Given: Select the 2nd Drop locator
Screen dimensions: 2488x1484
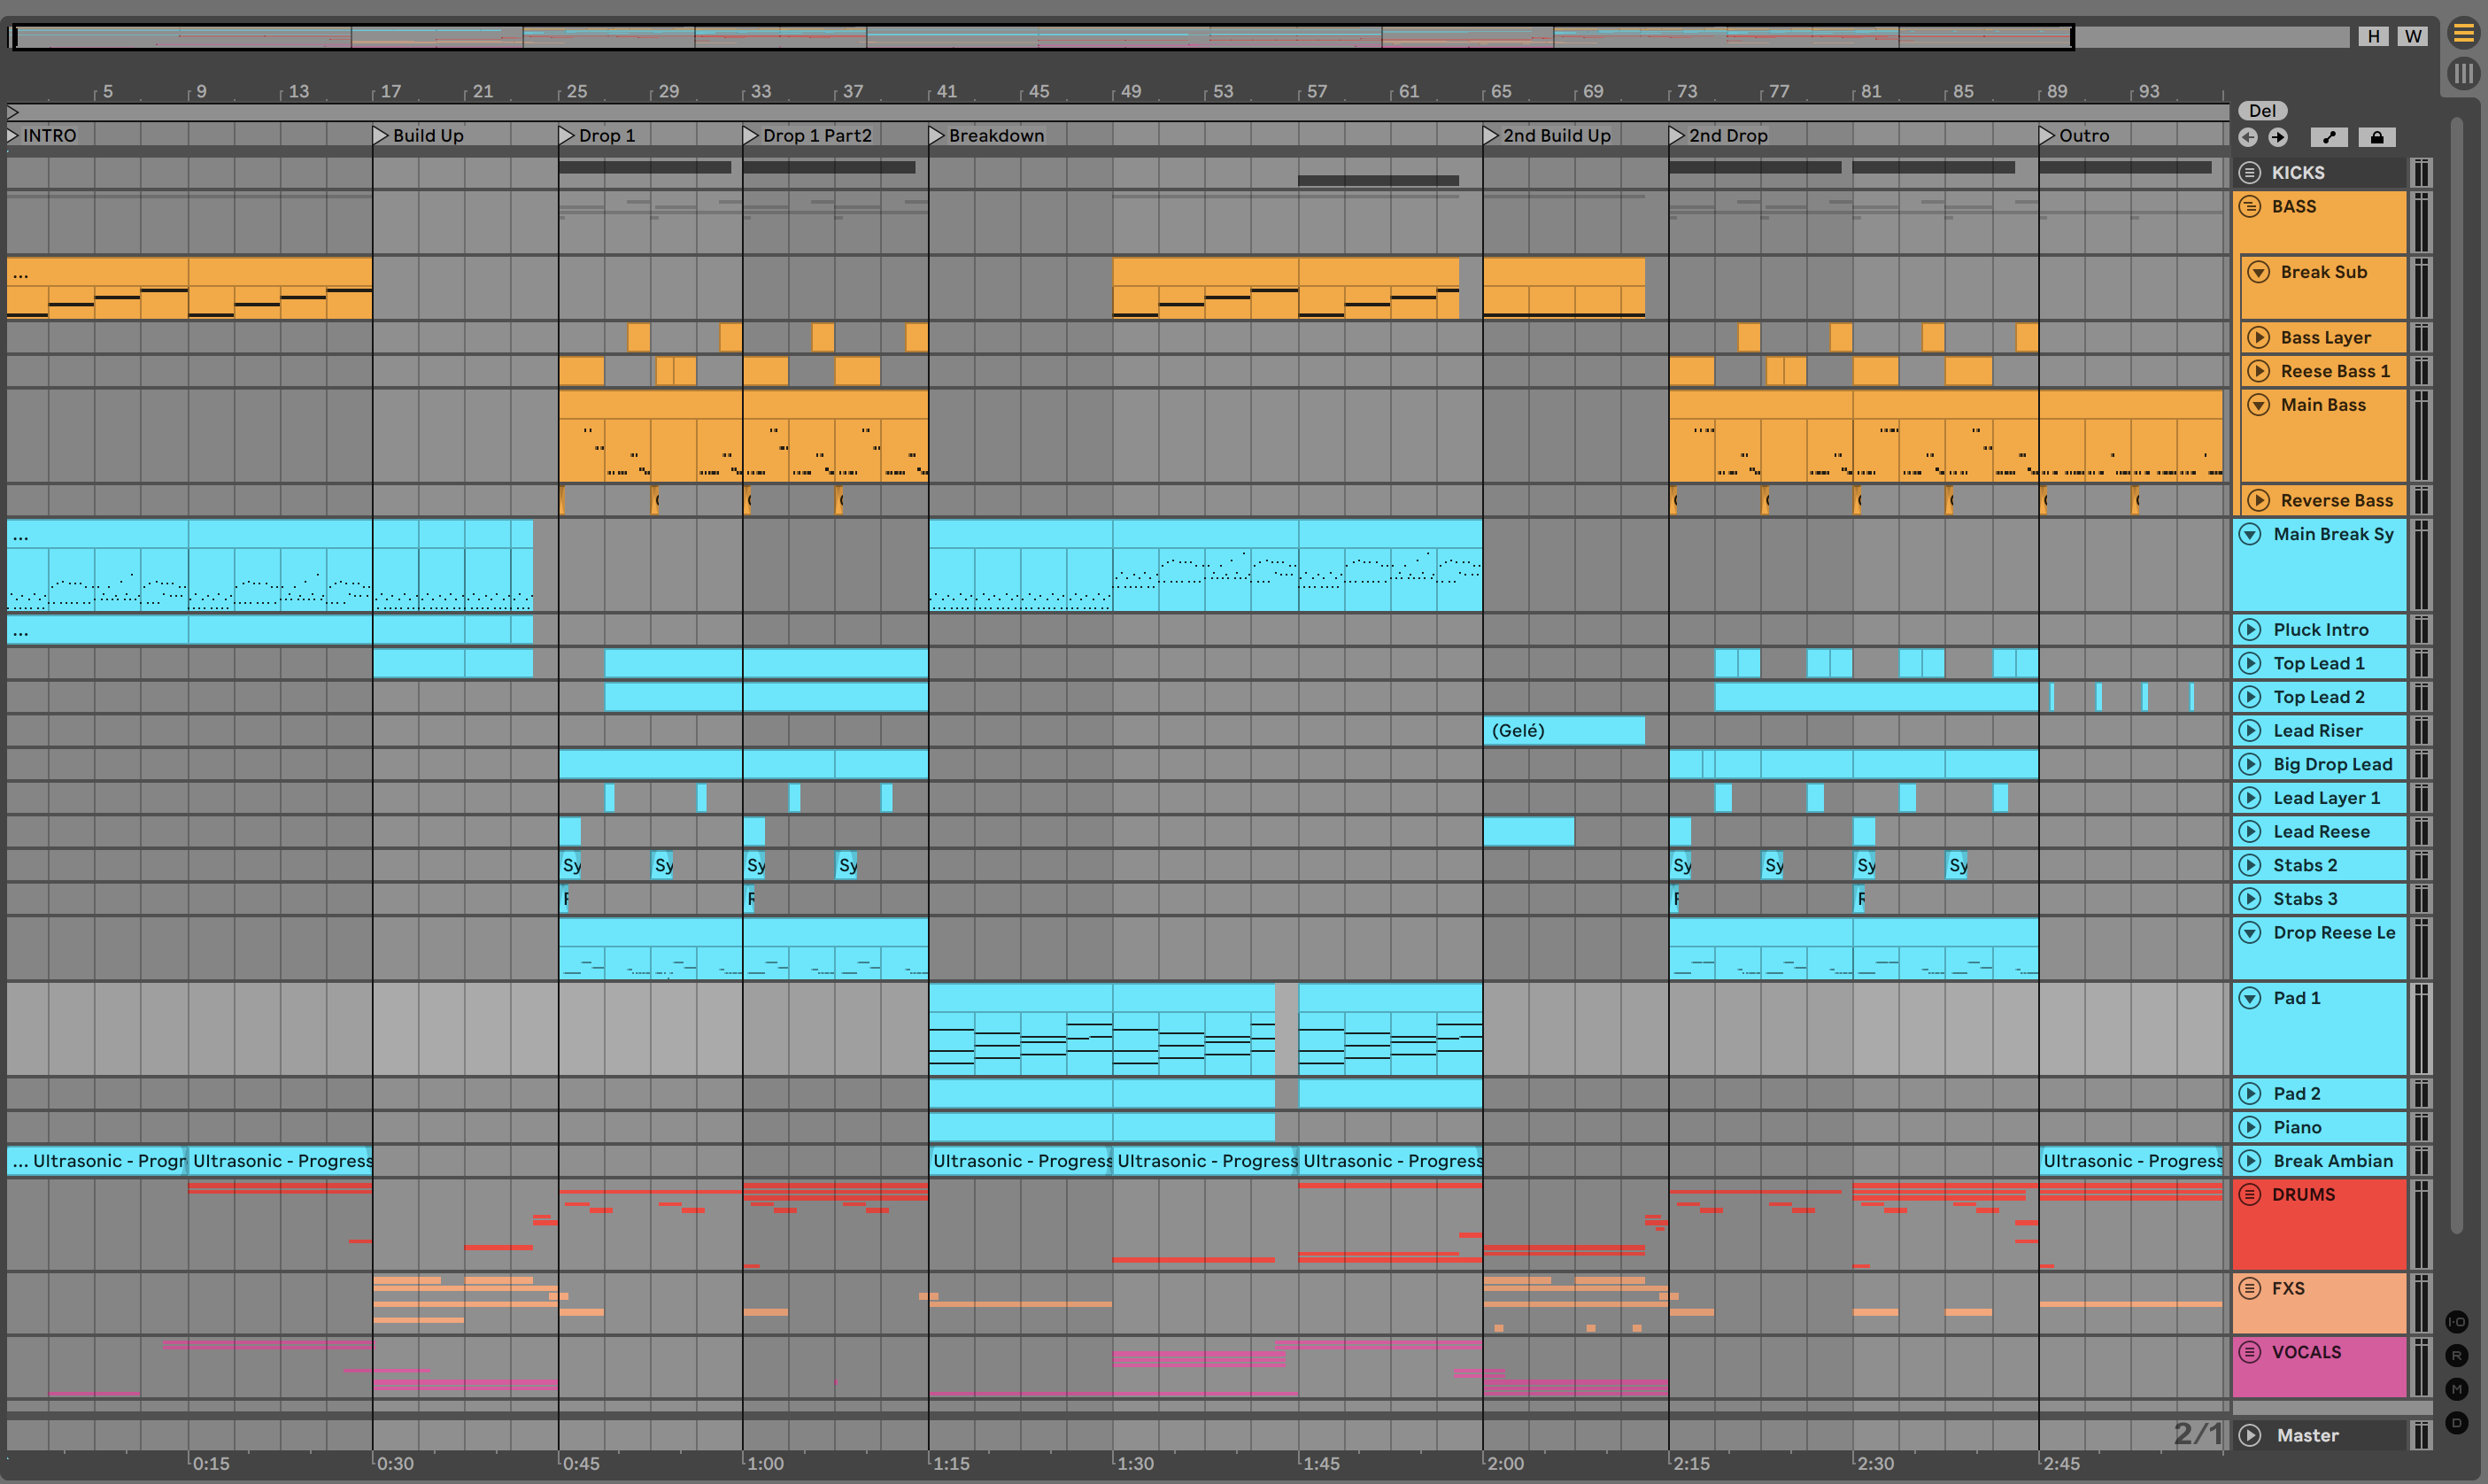Looking at the screenshot, I should 1719,135.
